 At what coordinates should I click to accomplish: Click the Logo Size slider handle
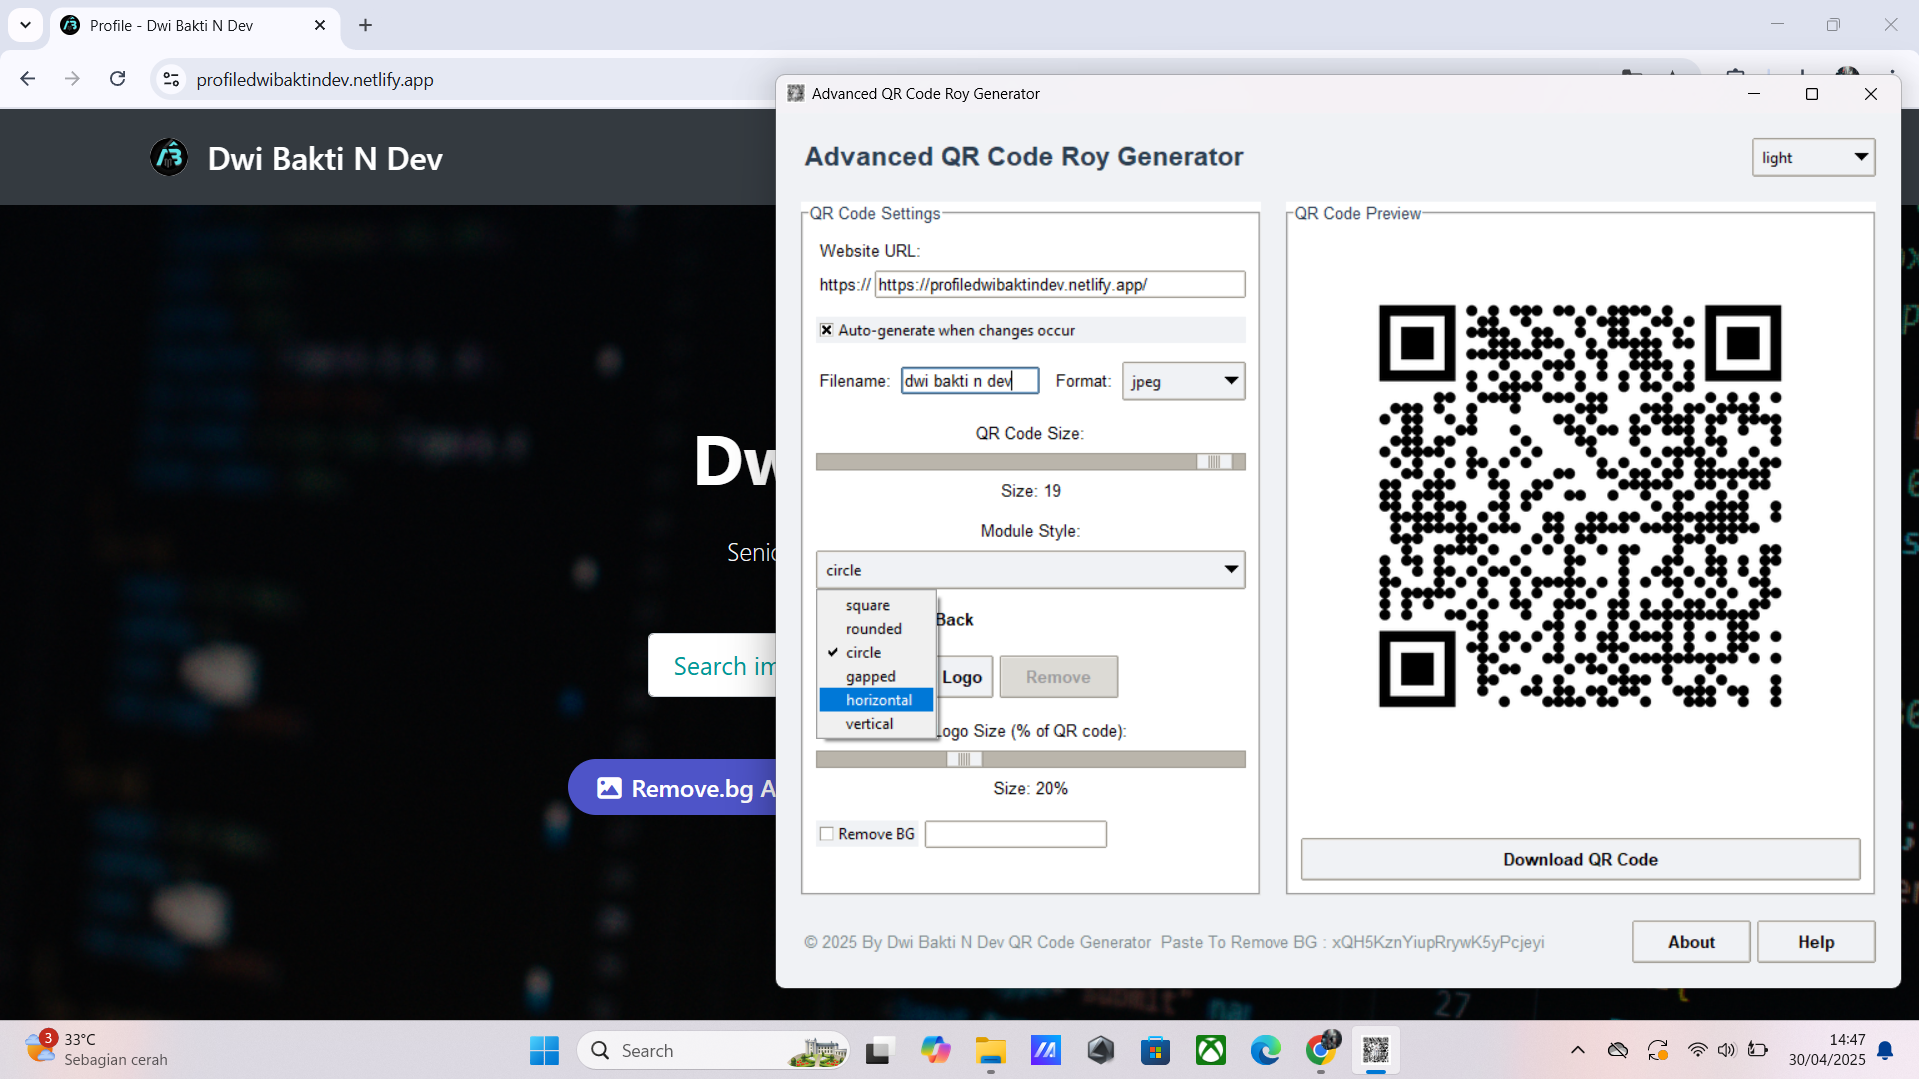click(x=964, y=760)
